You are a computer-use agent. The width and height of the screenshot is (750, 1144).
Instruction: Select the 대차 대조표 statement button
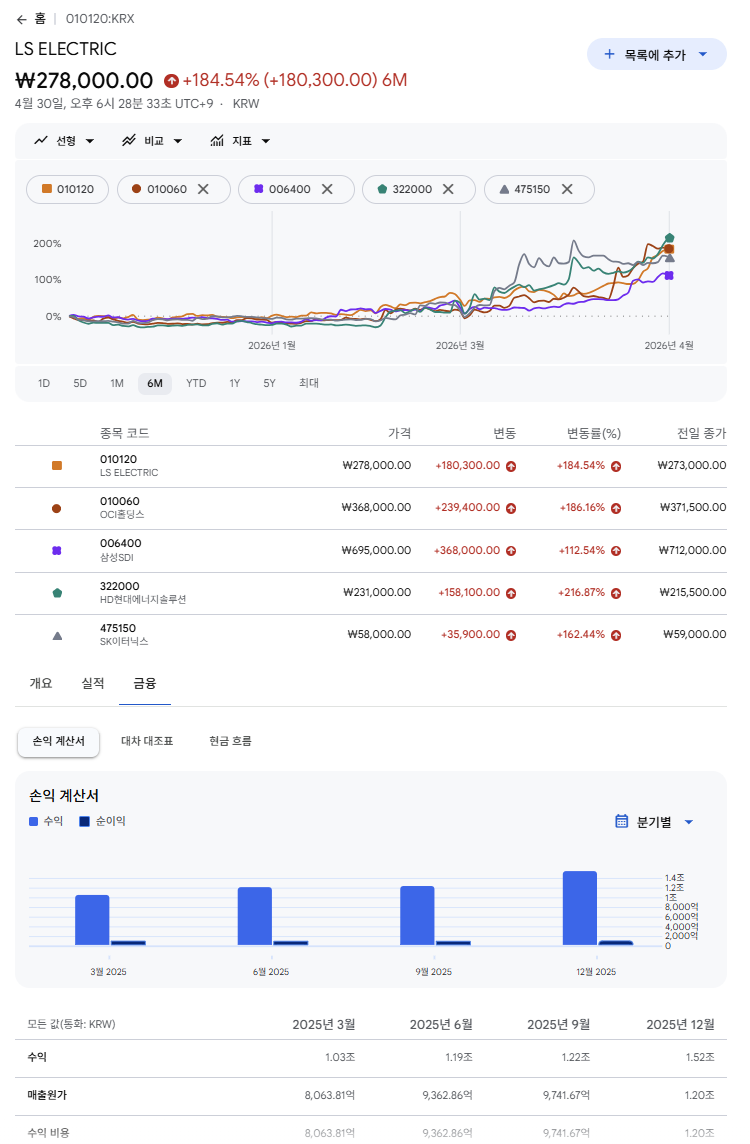147,741
